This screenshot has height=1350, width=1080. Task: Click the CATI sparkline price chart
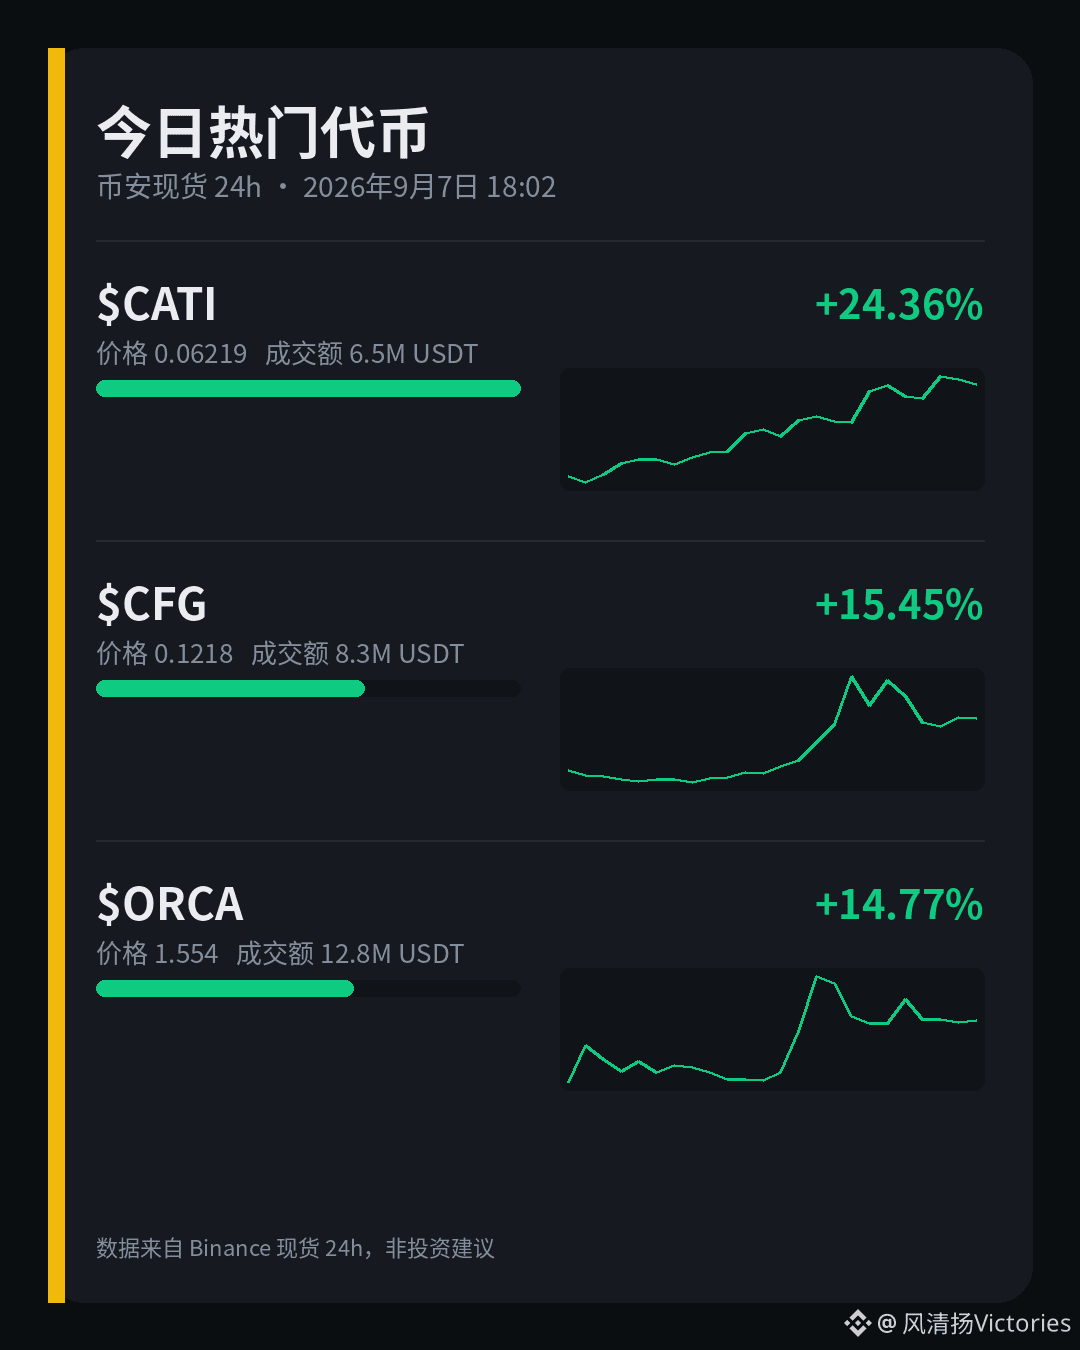pyautogui.click(x=772, y=429)
